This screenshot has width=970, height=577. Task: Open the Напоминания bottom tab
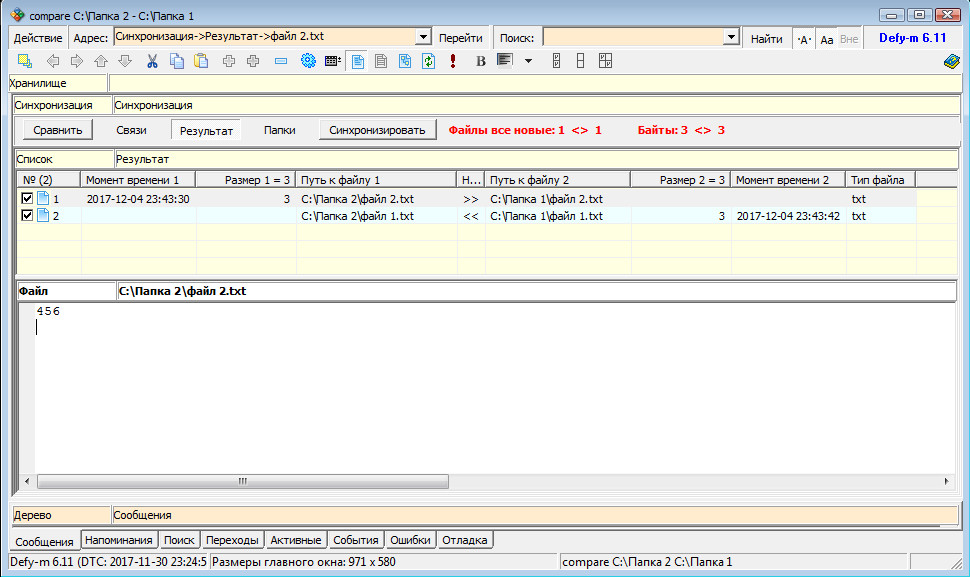(119, 540)
